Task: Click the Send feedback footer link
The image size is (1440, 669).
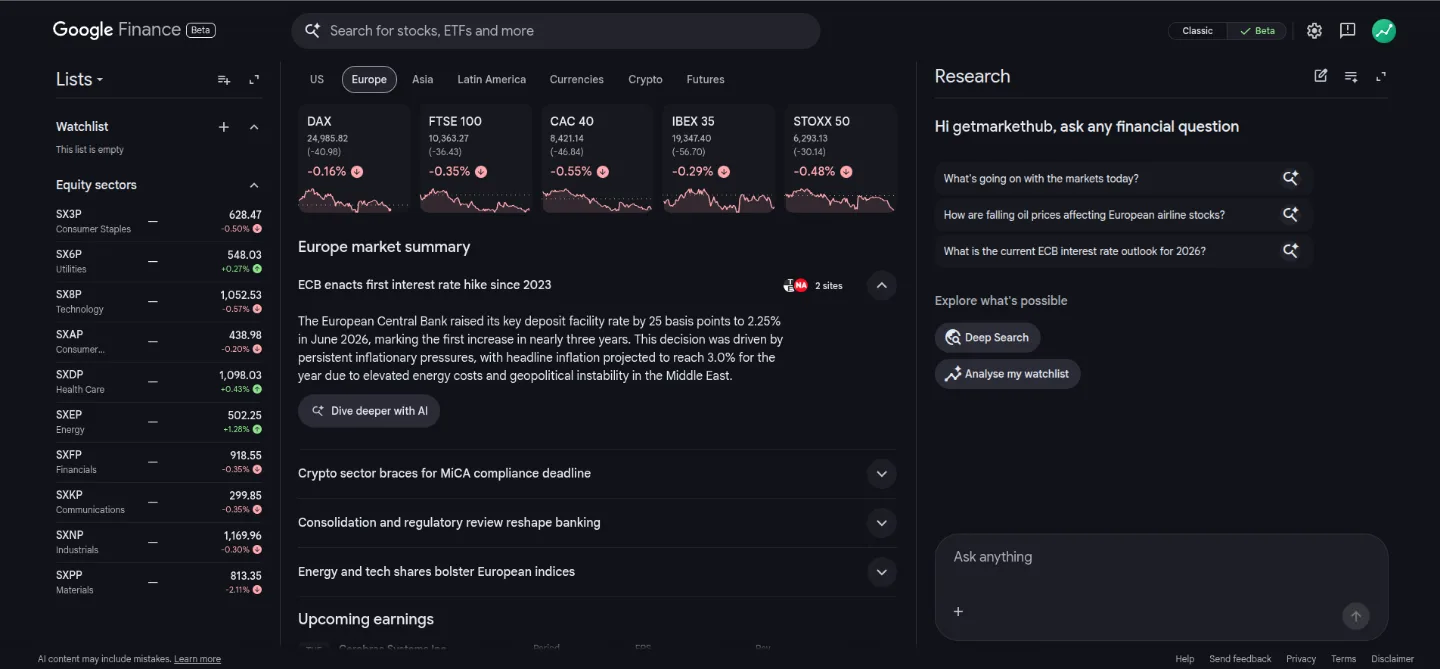Action: 1240,659
